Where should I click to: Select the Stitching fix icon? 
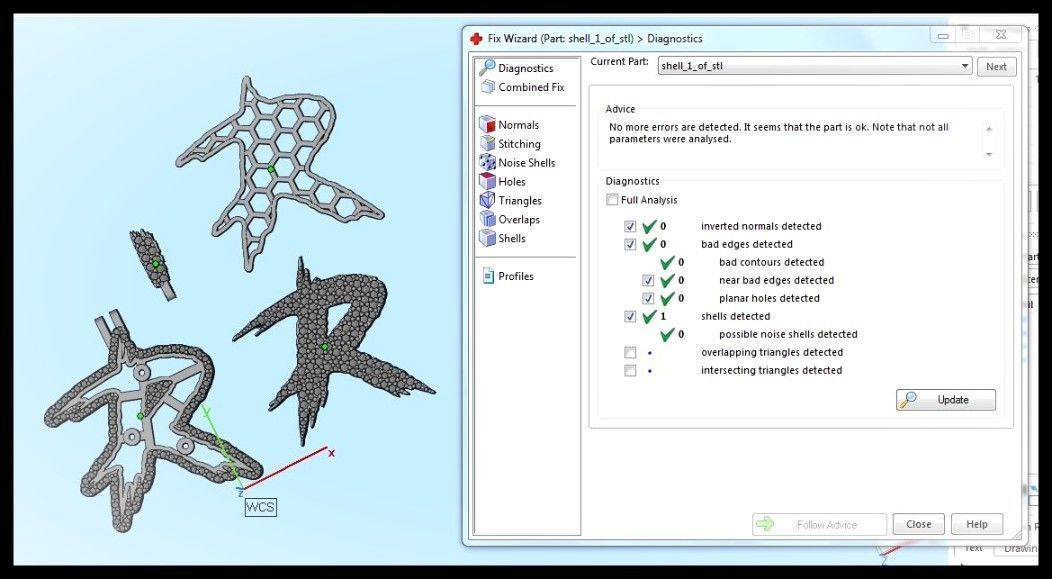487,144
